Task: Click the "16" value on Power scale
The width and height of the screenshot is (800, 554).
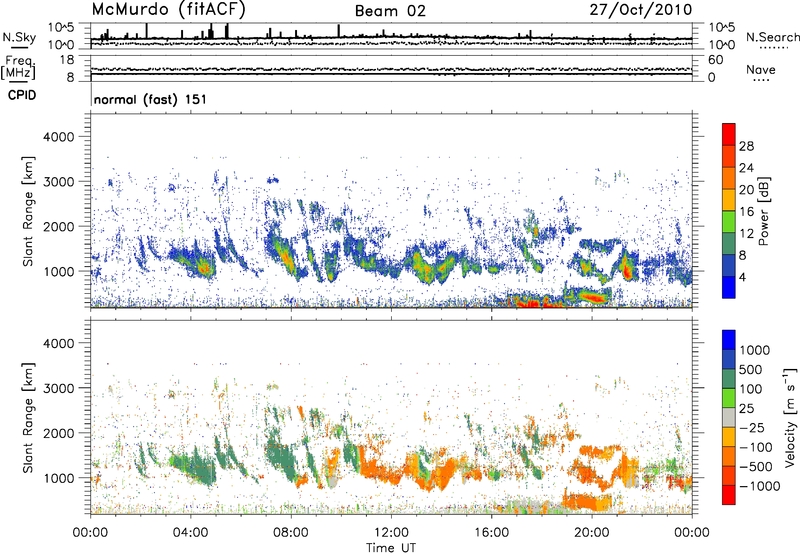Action: coord(746,212)
